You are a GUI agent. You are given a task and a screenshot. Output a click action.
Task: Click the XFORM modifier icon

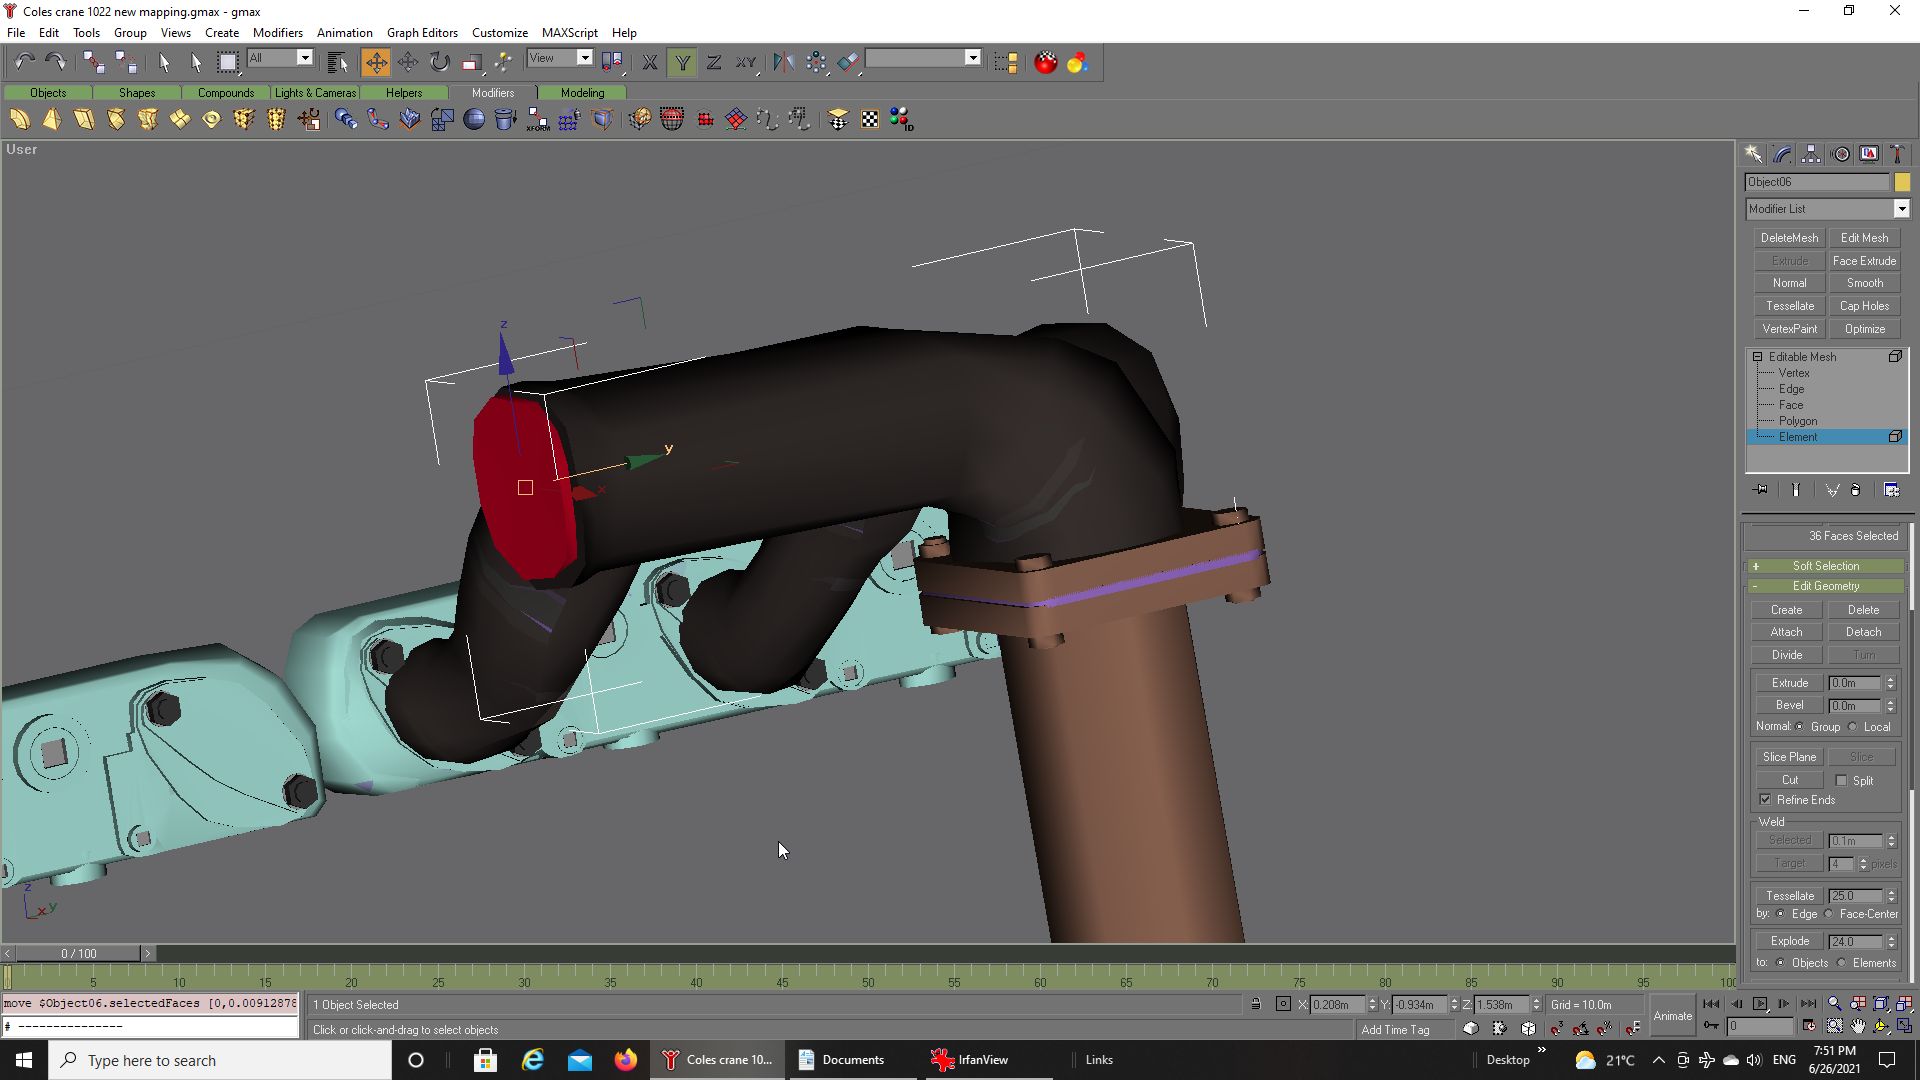pyautogui.click(x=538, y=120)
